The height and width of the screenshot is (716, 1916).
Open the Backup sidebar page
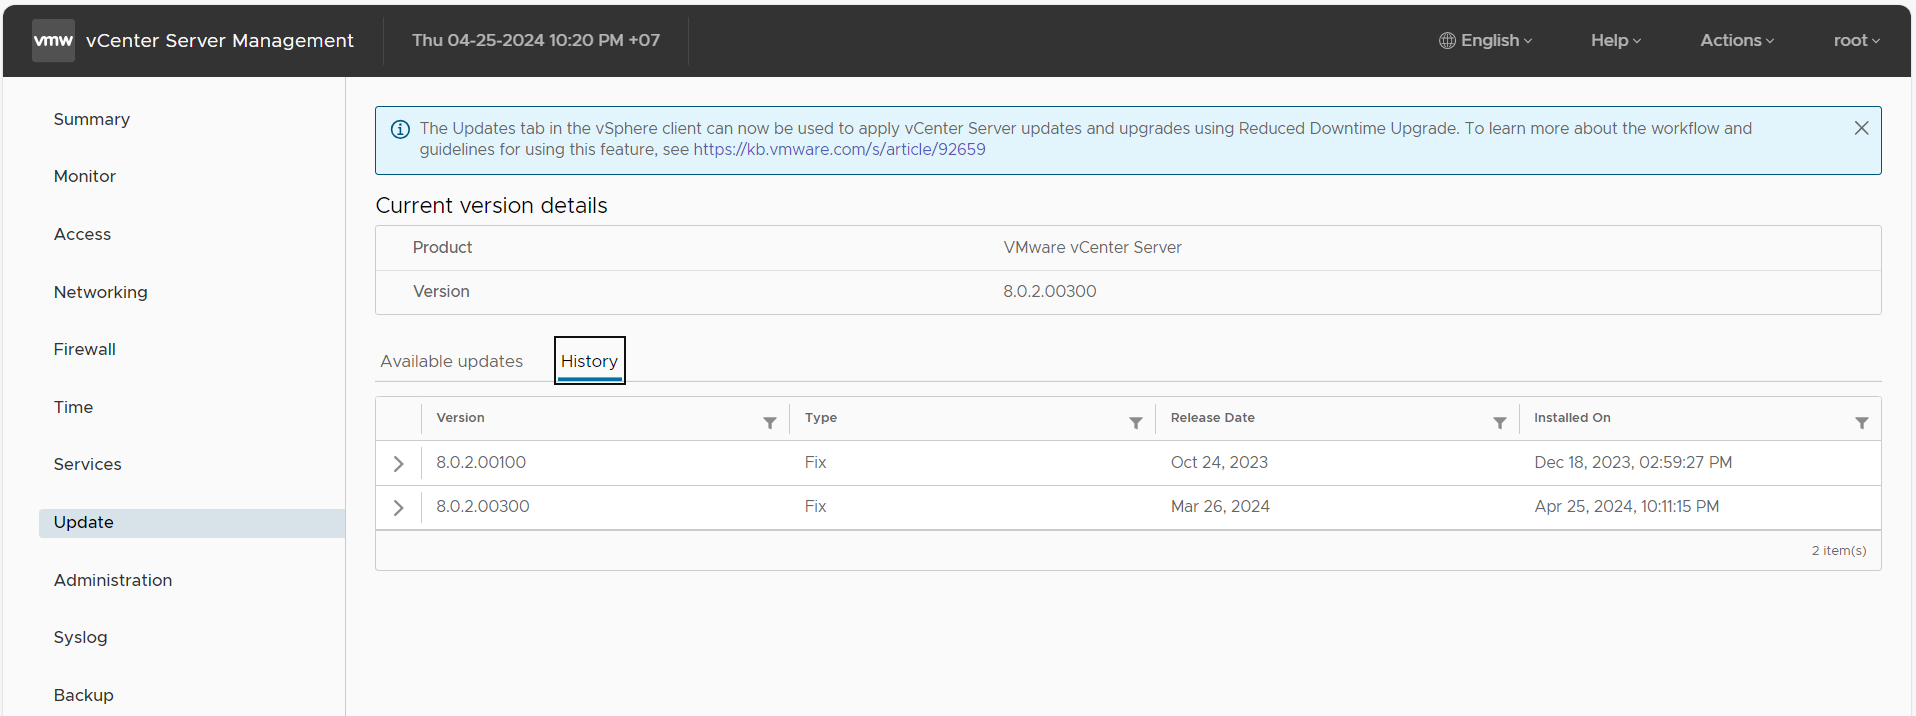83,695
